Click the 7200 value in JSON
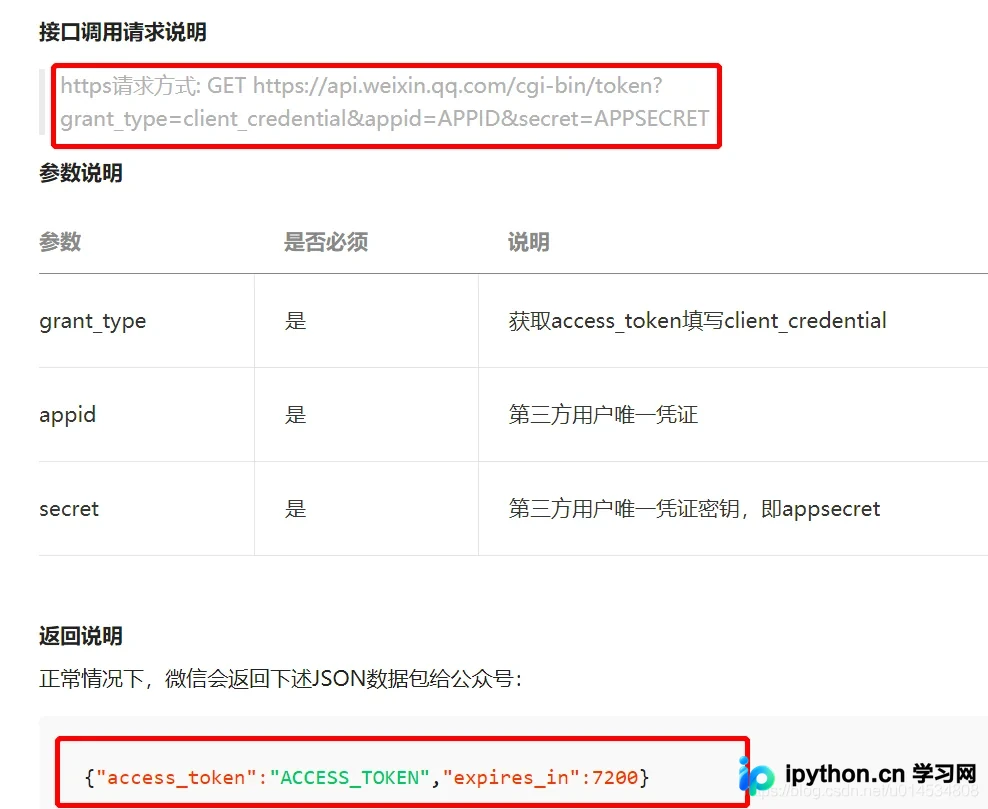 (x=615, y=777)
